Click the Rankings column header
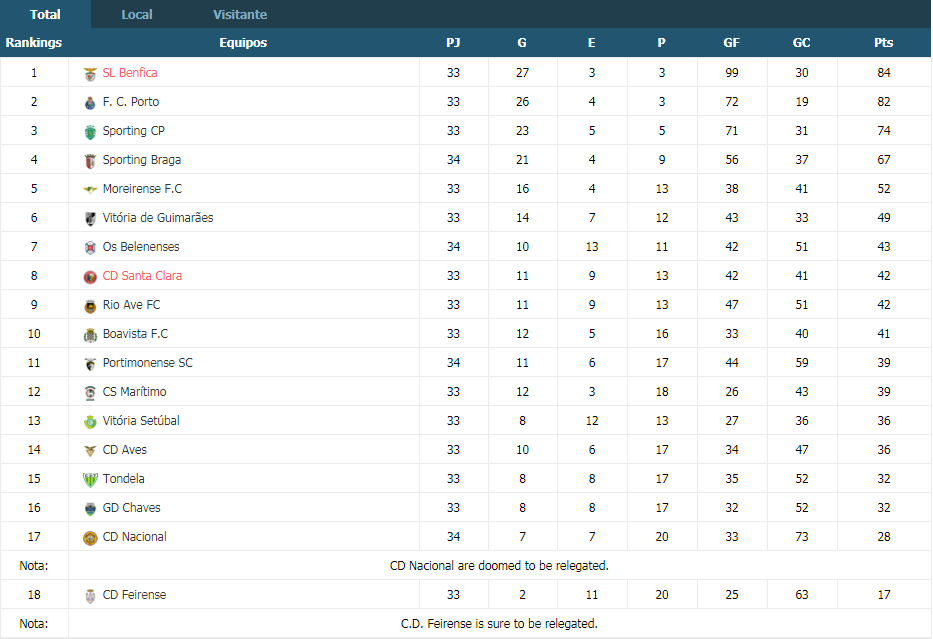Viewport: 933px width, 639px height. [34, 42]
